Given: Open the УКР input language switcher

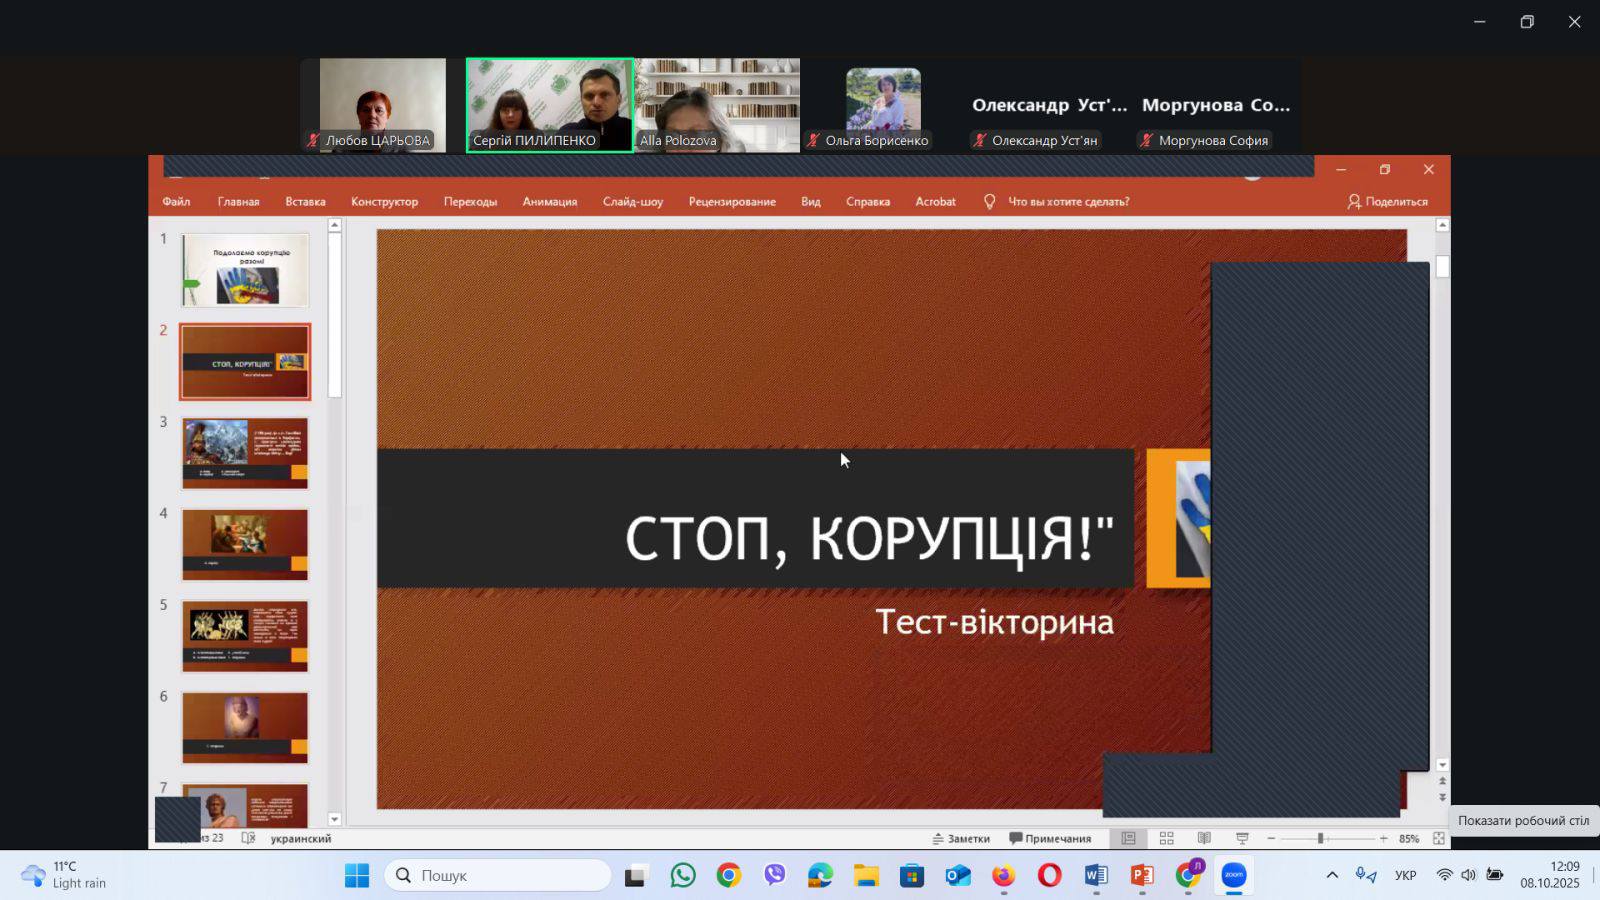Looking at the screenshot, I should pos(1405,875).
